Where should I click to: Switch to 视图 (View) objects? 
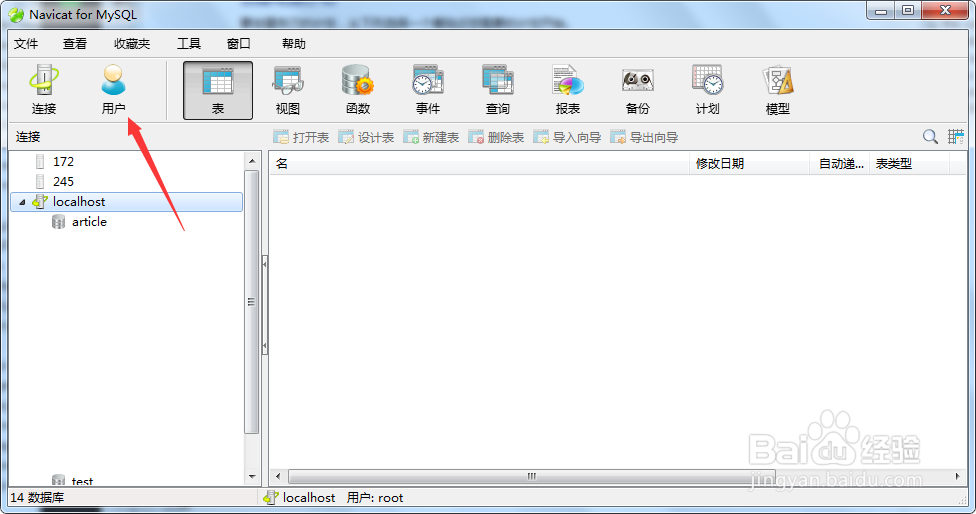pos(288,90)
